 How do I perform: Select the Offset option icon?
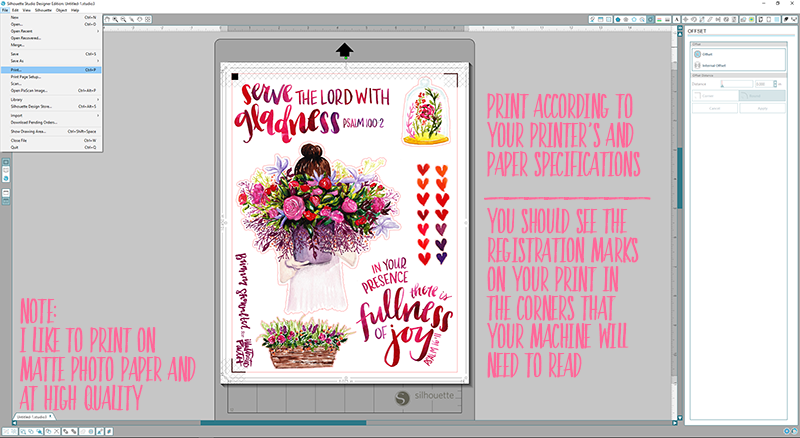point(697,54)
